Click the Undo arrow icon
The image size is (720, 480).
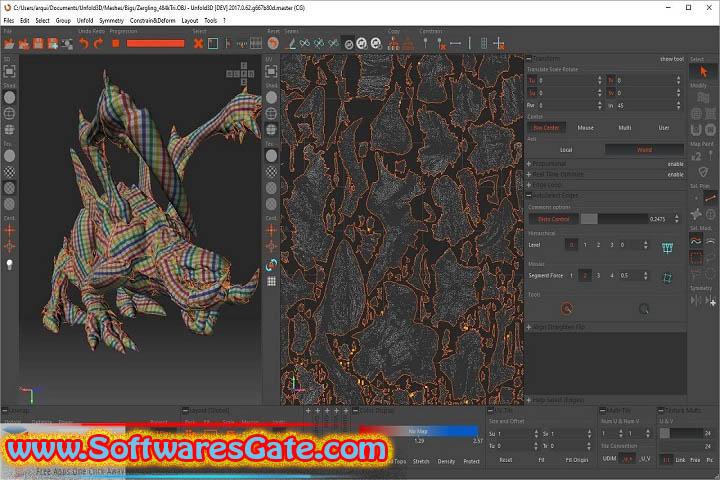pyautogui.click(x=83, y=44)
